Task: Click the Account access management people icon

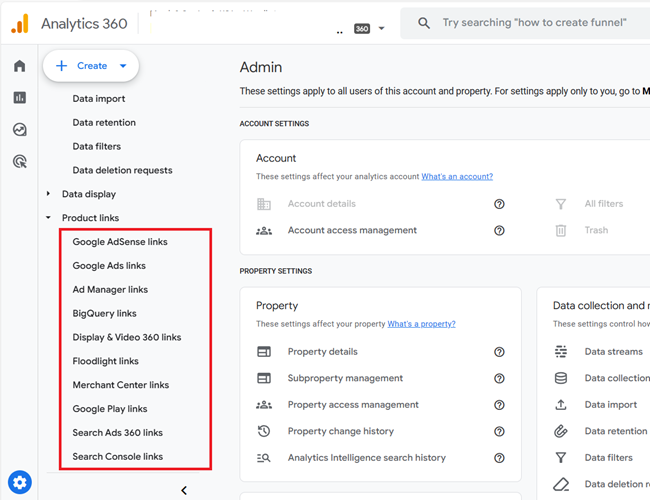Action: 264,231
